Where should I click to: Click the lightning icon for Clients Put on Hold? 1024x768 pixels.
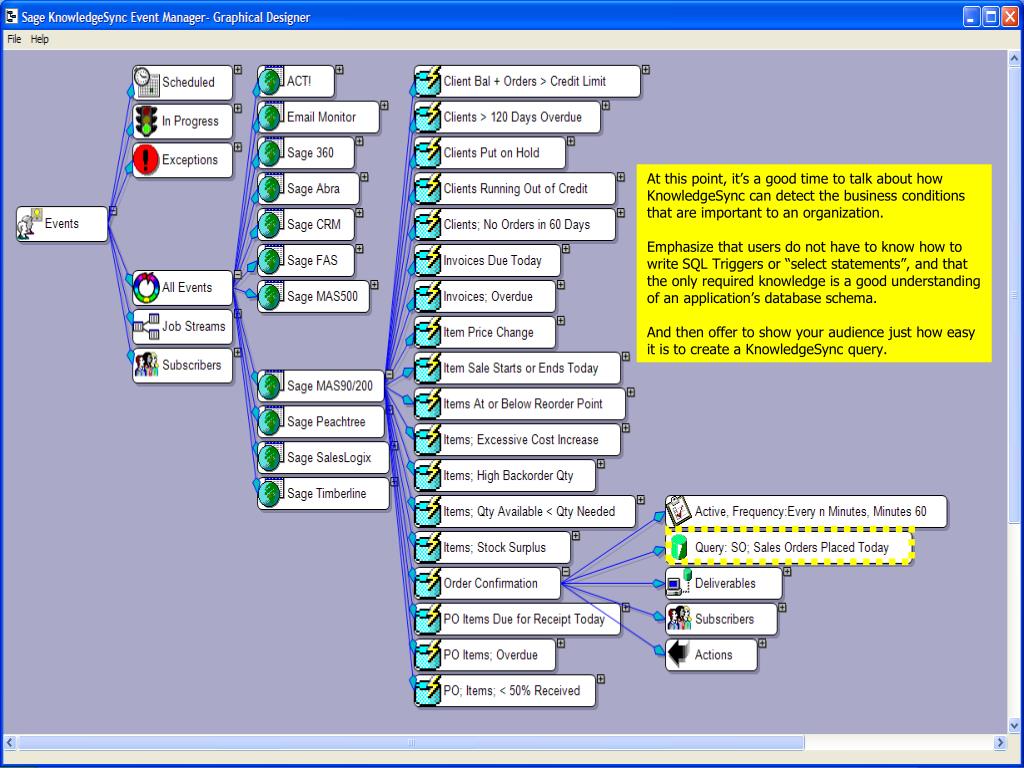(x=428, y=153)
